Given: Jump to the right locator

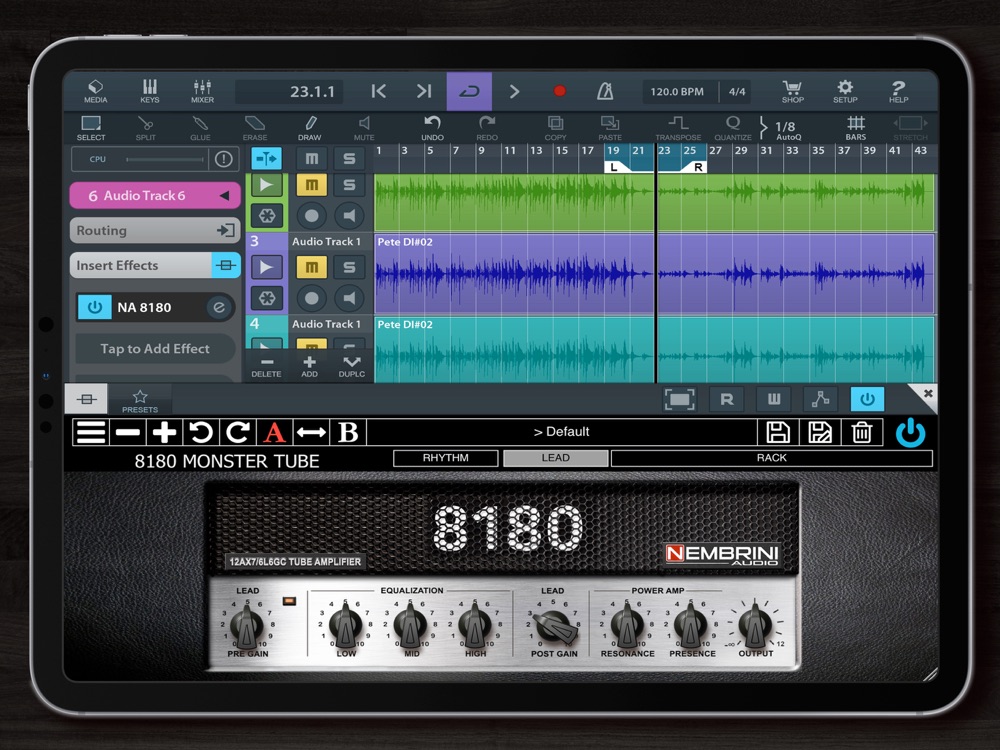Looking at the screenshot, I should tap(424, 91).
